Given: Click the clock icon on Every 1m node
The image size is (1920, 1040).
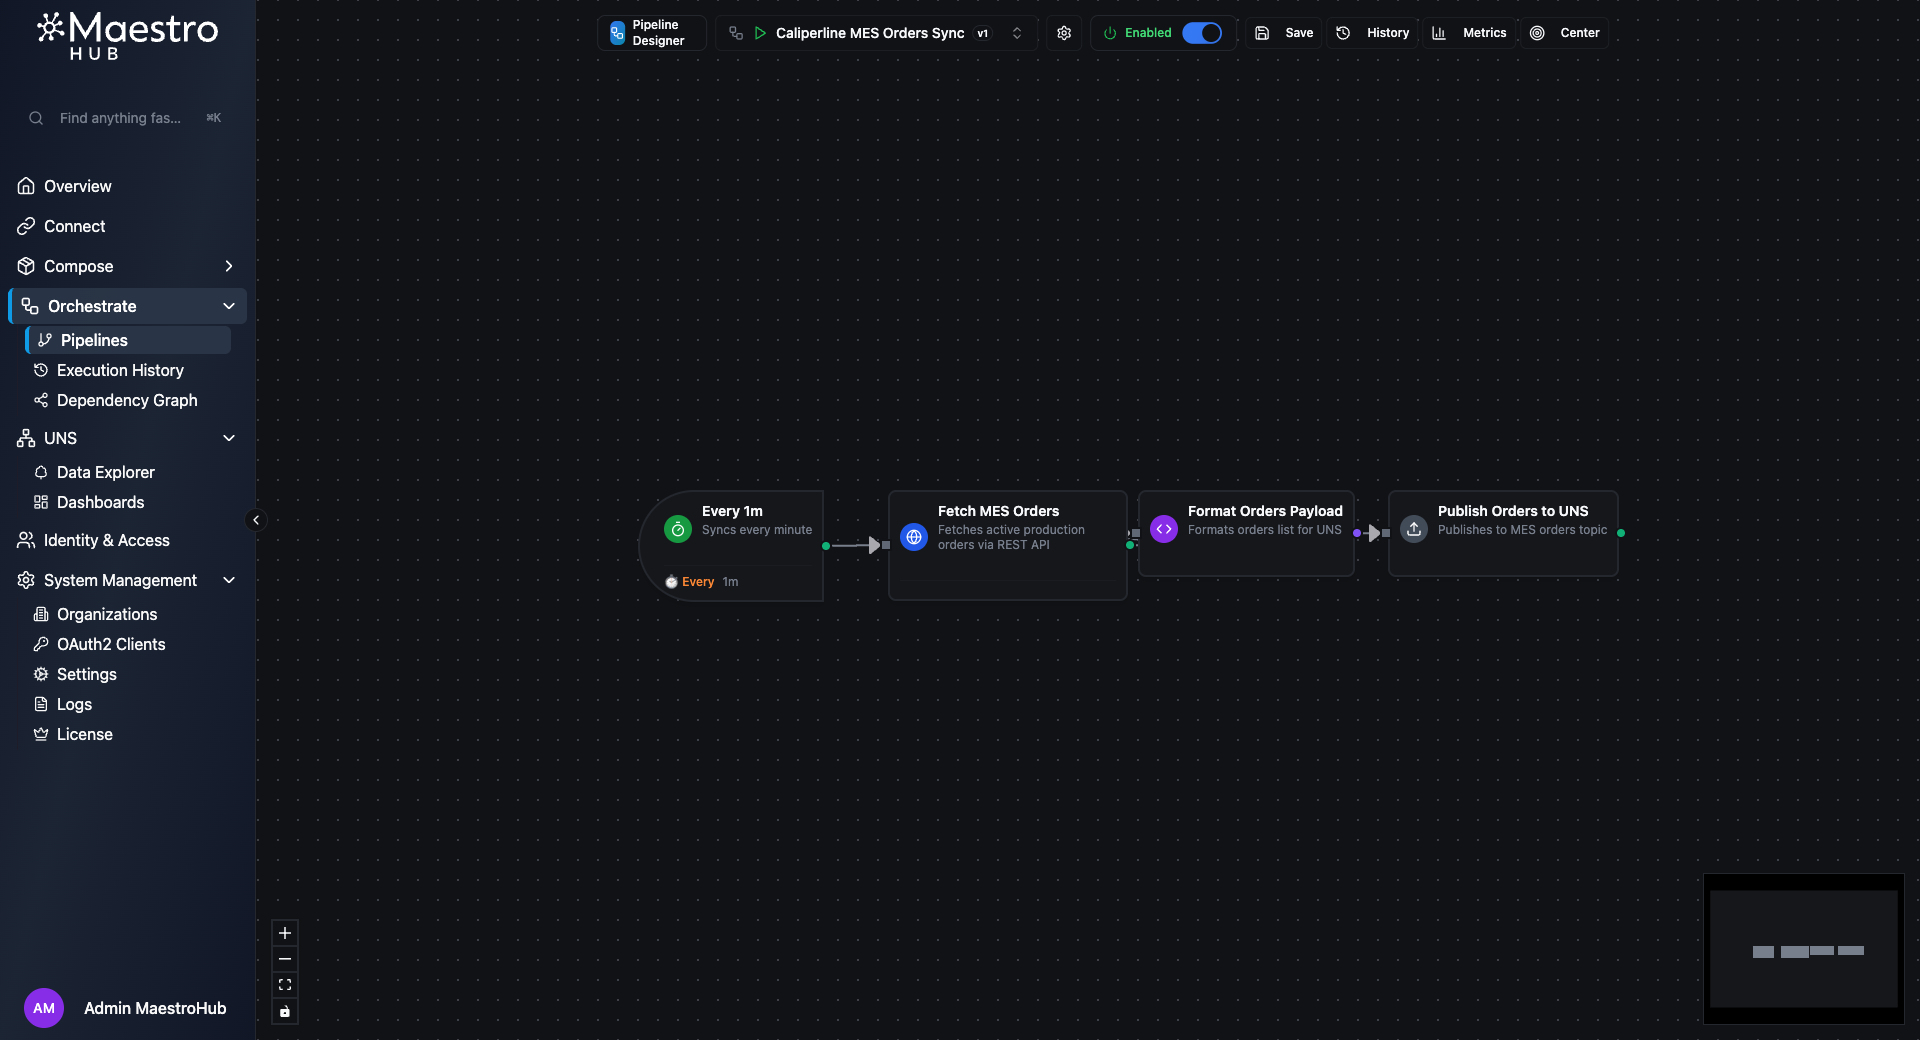Looking at the screenshot, I should tap(677, 529).
